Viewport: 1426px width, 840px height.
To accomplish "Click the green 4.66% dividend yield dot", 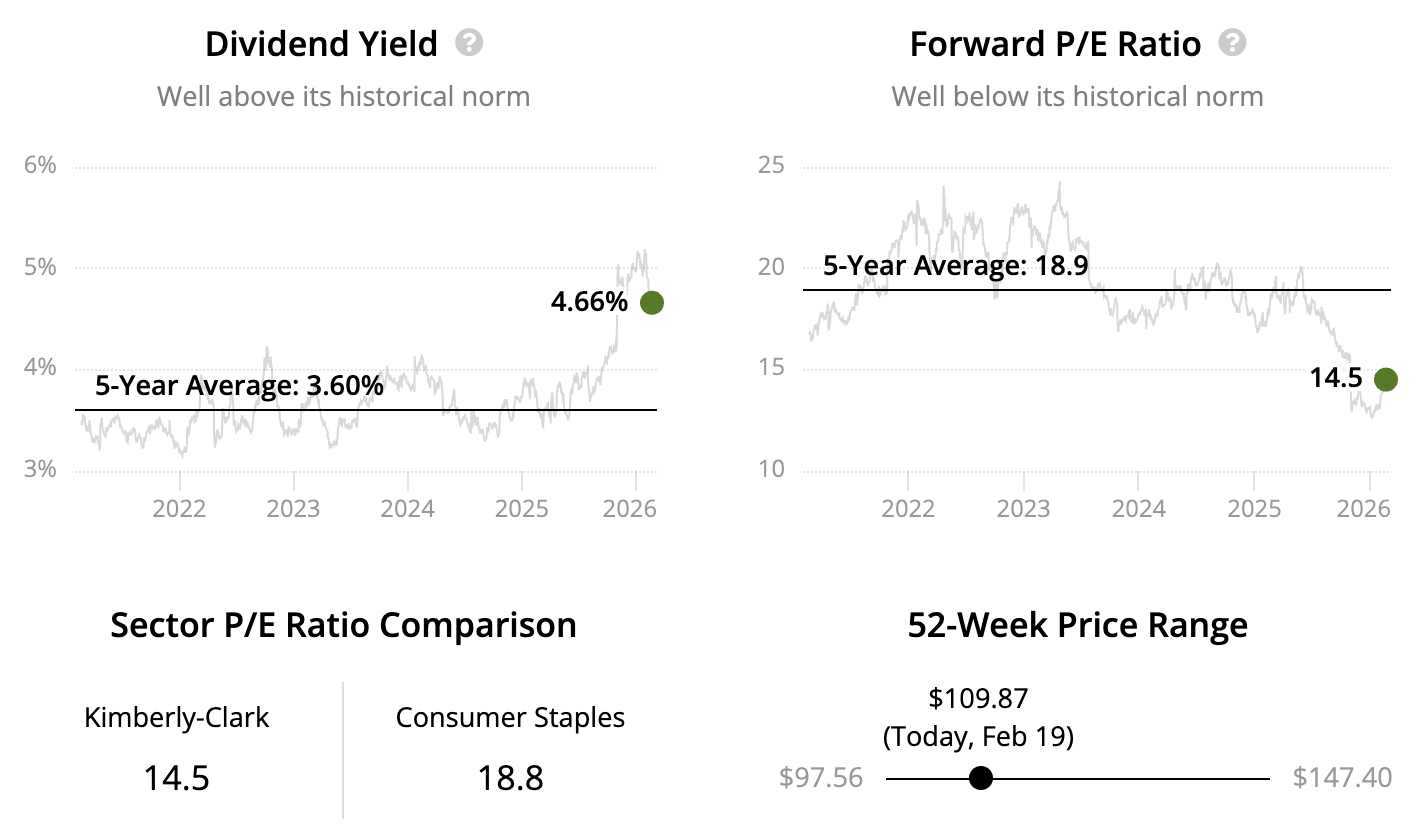I will tap(651, 302).
